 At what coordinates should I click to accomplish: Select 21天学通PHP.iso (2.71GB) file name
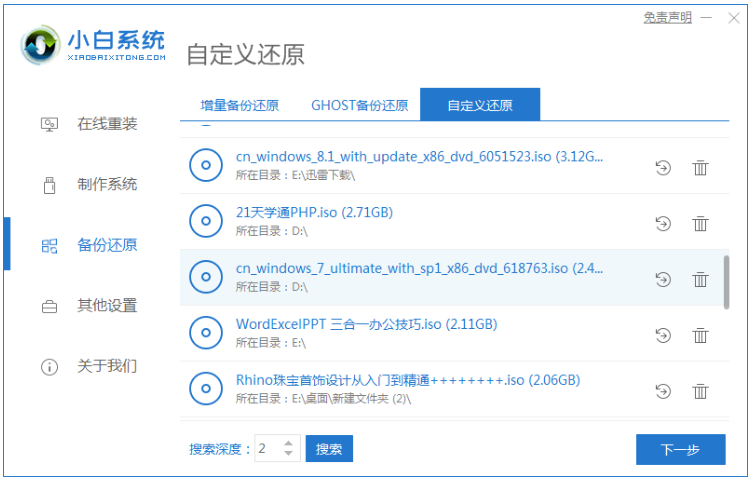point(314,213)
